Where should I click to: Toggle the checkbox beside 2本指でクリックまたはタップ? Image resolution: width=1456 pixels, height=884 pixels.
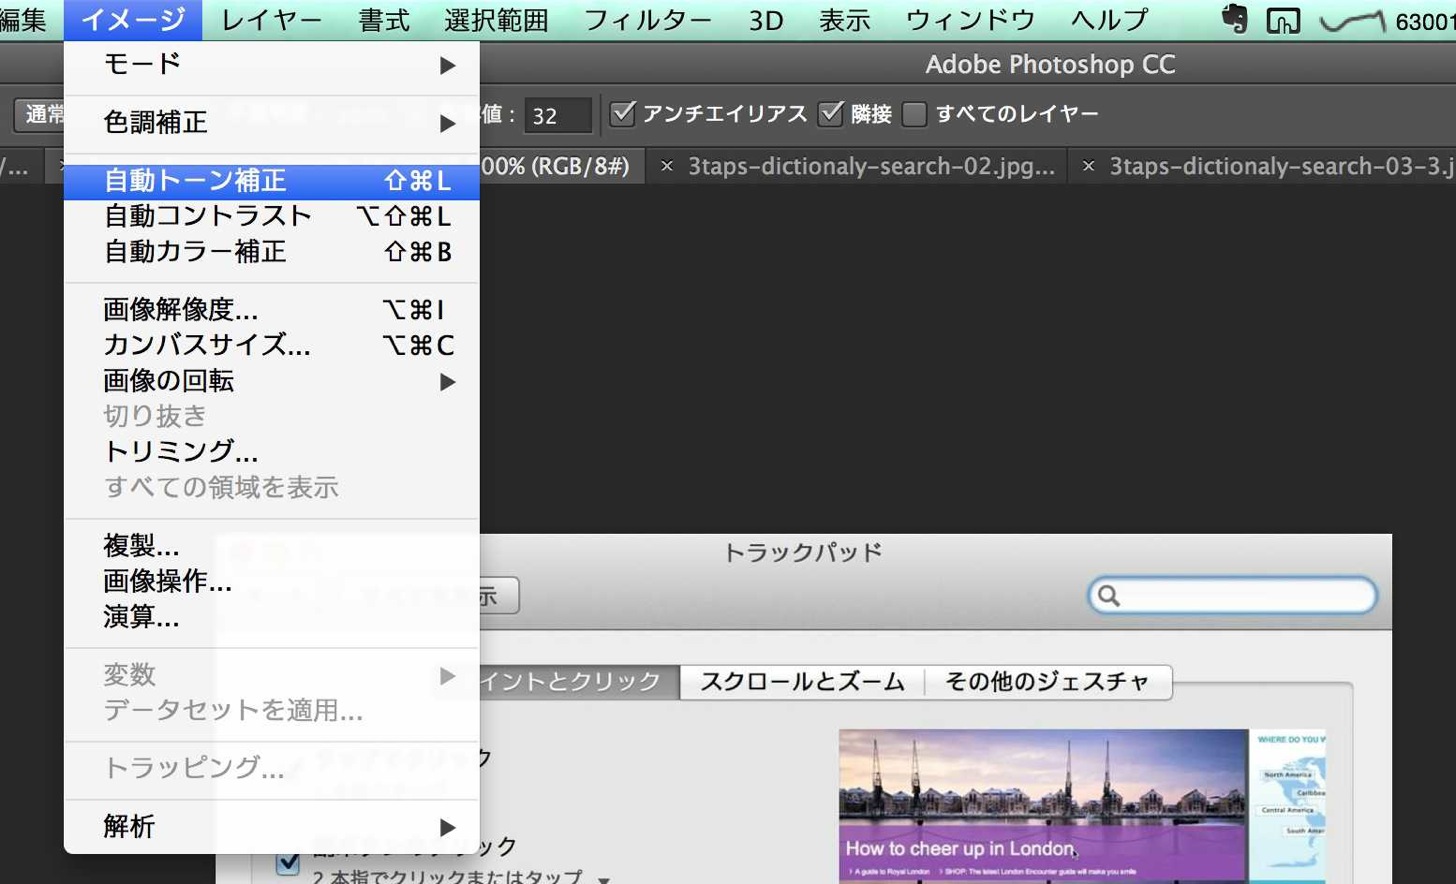click(x=288, y=862)
